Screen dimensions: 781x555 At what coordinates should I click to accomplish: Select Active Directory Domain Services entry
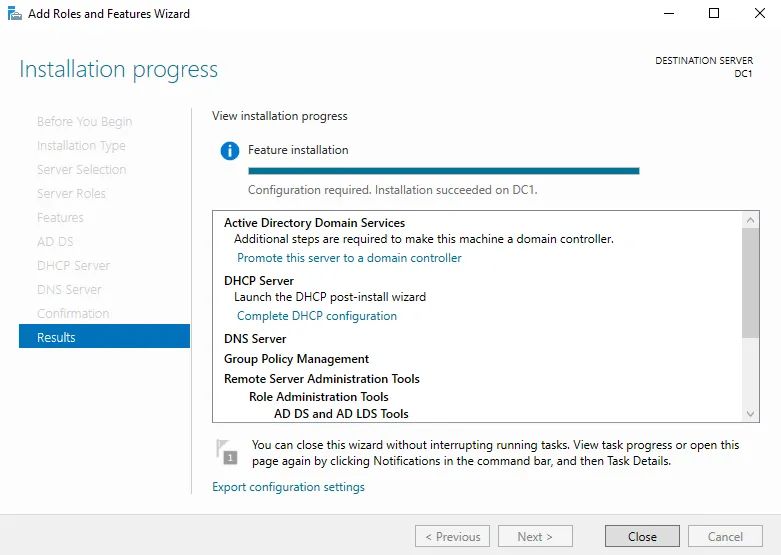(314, 223)
